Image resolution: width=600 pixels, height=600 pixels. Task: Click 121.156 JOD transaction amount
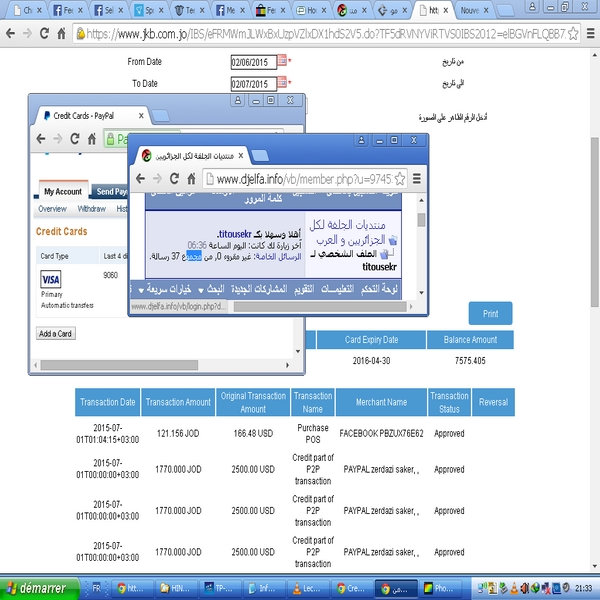(x=178, y=434)
